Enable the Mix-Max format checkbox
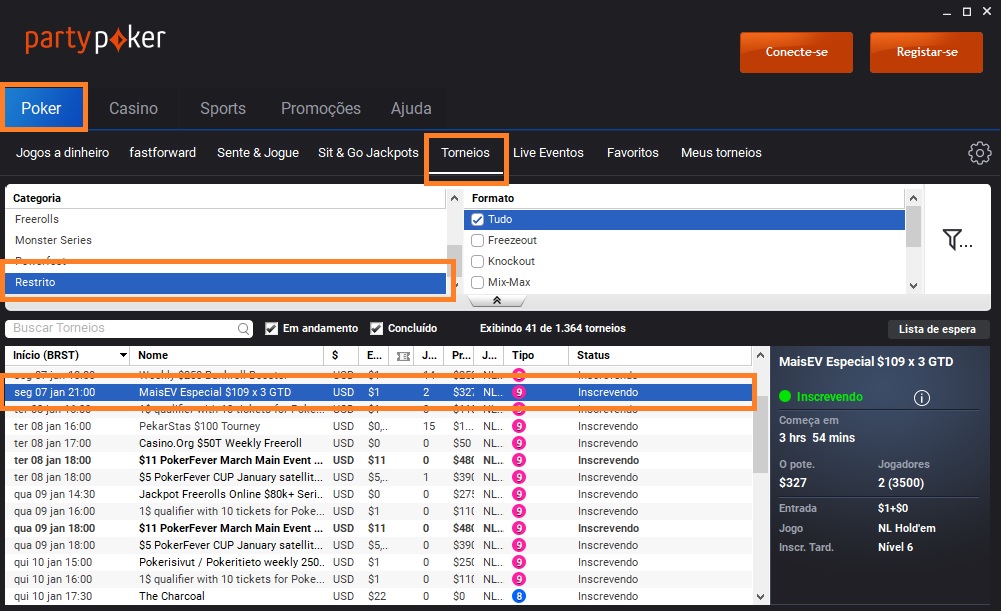This screenshot has width=1001, height=611. click(478, 282)
